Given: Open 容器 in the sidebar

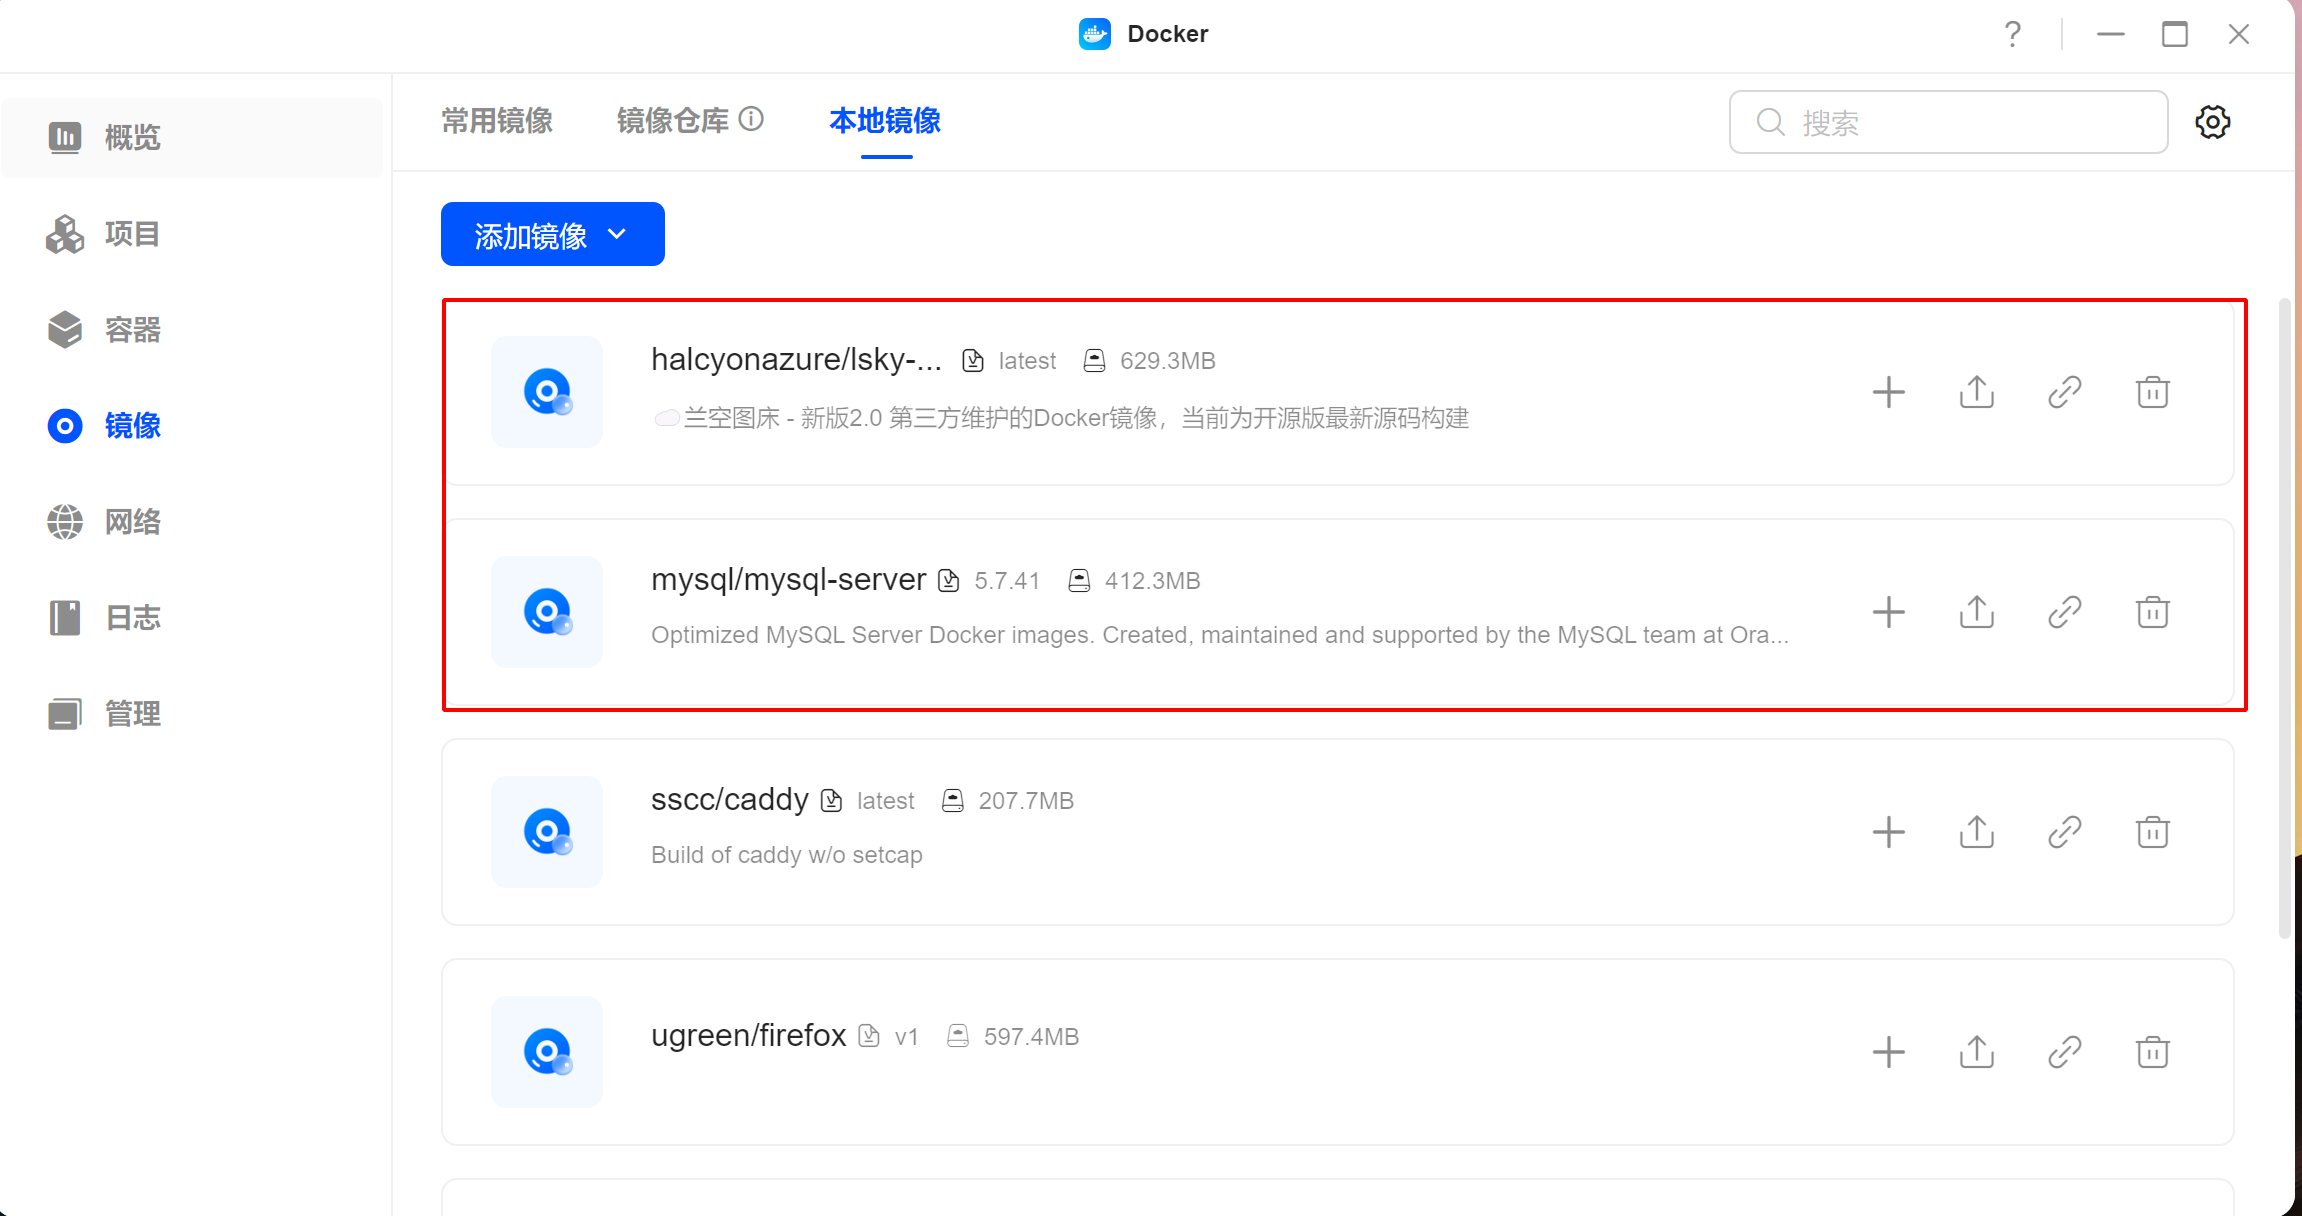Looking at the screenshot, I should (132, 330).
